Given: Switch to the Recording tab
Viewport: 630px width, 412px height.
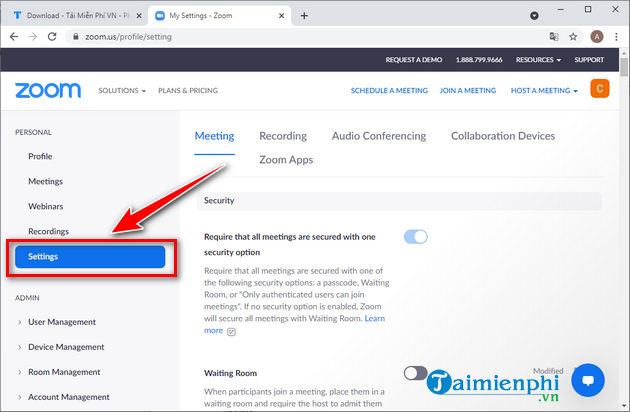Looking at the screenshot, I should coord(282,136).
